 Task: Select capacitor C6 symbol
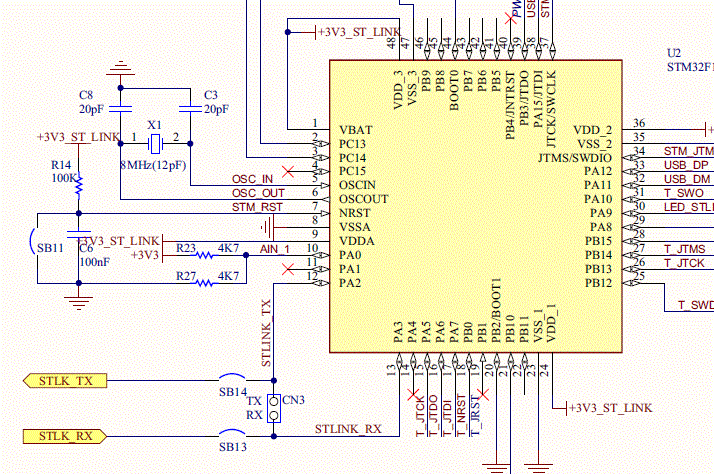pos(79,234)
